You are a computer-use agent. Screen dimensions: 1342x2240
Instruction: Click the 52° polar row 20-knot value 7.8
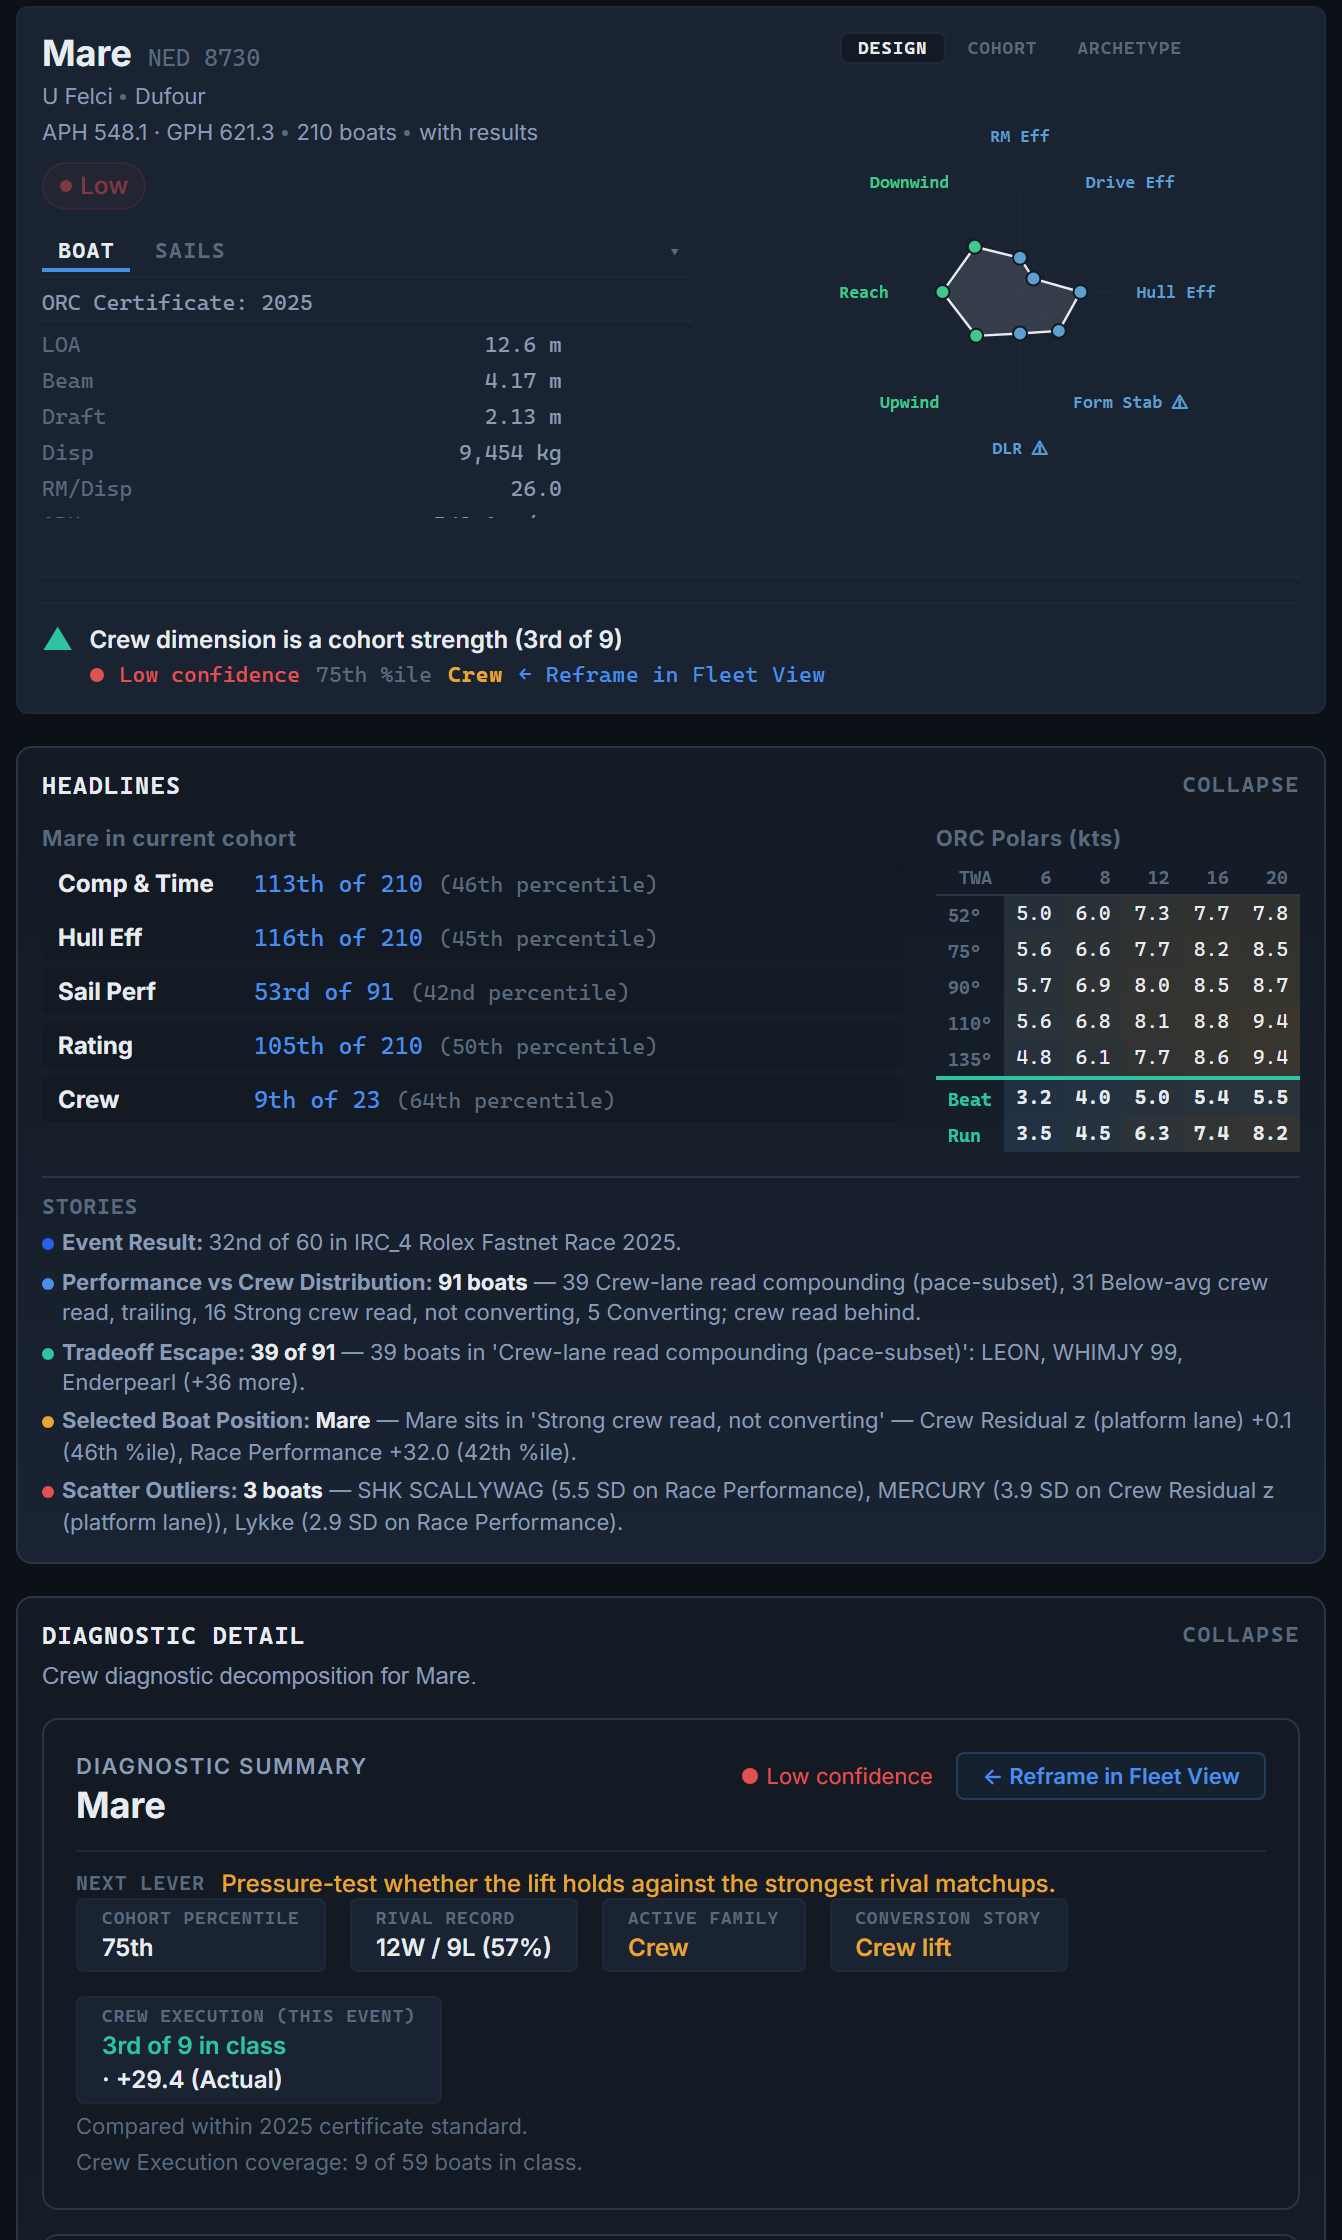pyautogui.click(x=1270, y=913)
